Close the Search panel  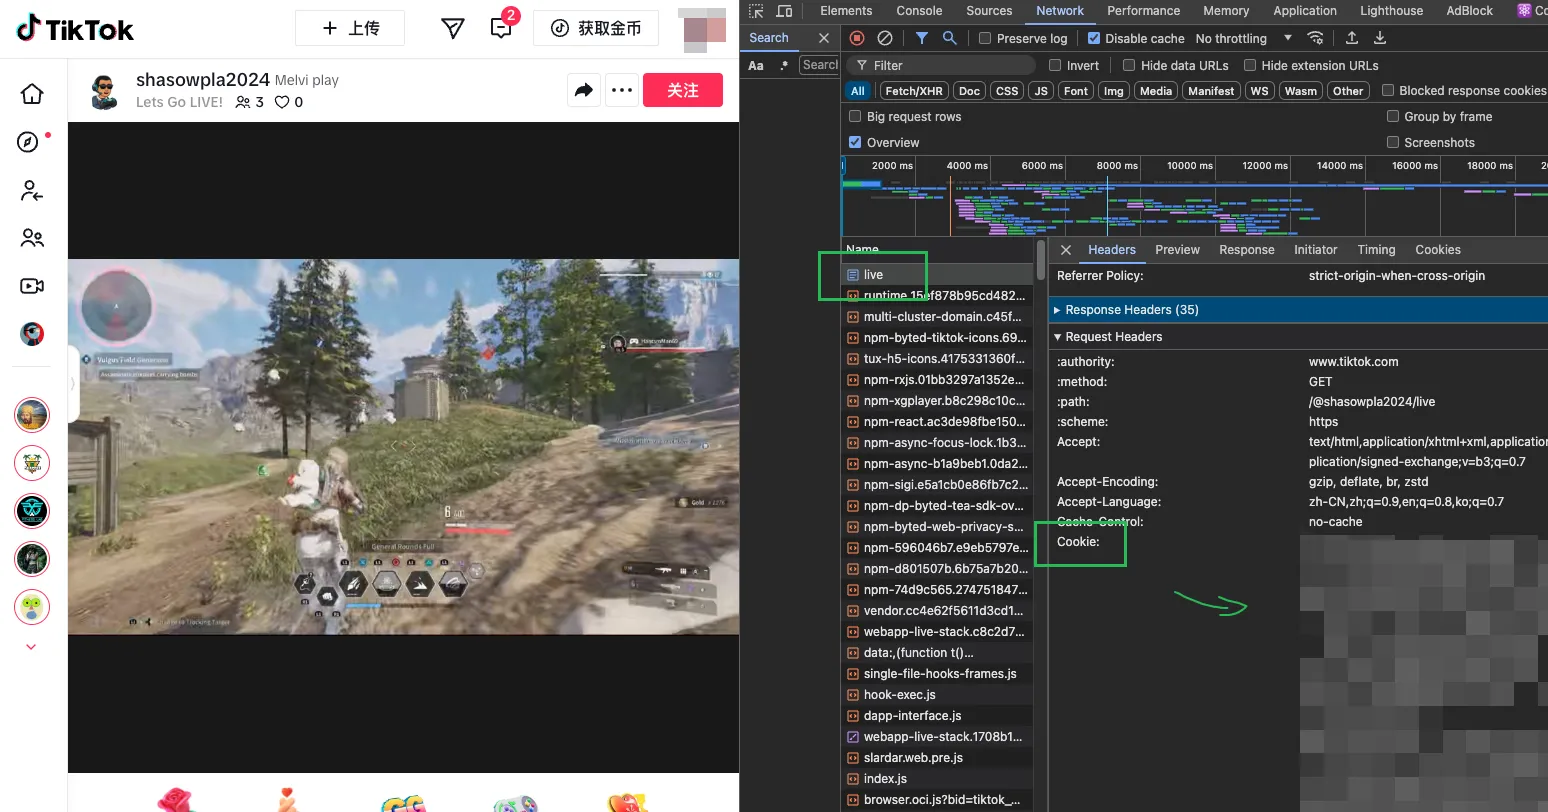tap(824, 38)
